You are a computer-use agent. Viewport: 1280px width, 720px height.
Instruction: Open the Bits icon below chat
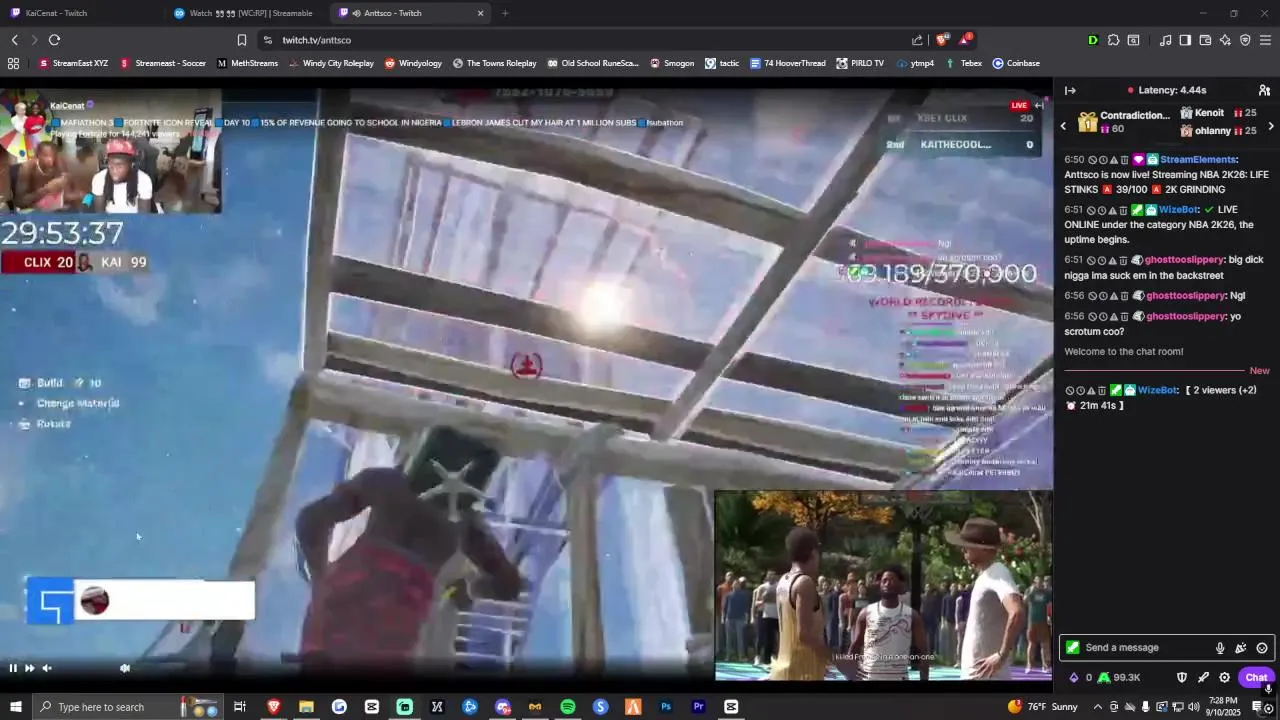click(x=1074, y=677)
